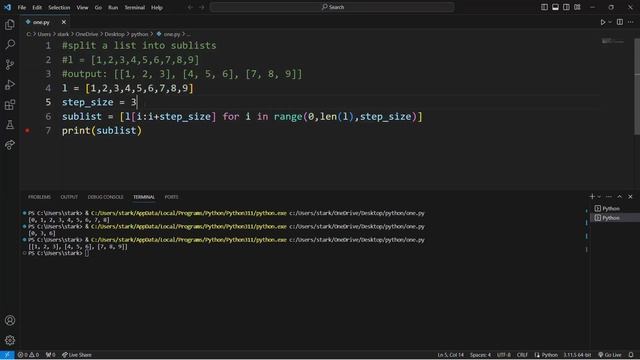This screenshot has width=640, height=360.
Task: Open the Explorer view in activity bar
Action: pyautogui.click(x=10, y=24)
